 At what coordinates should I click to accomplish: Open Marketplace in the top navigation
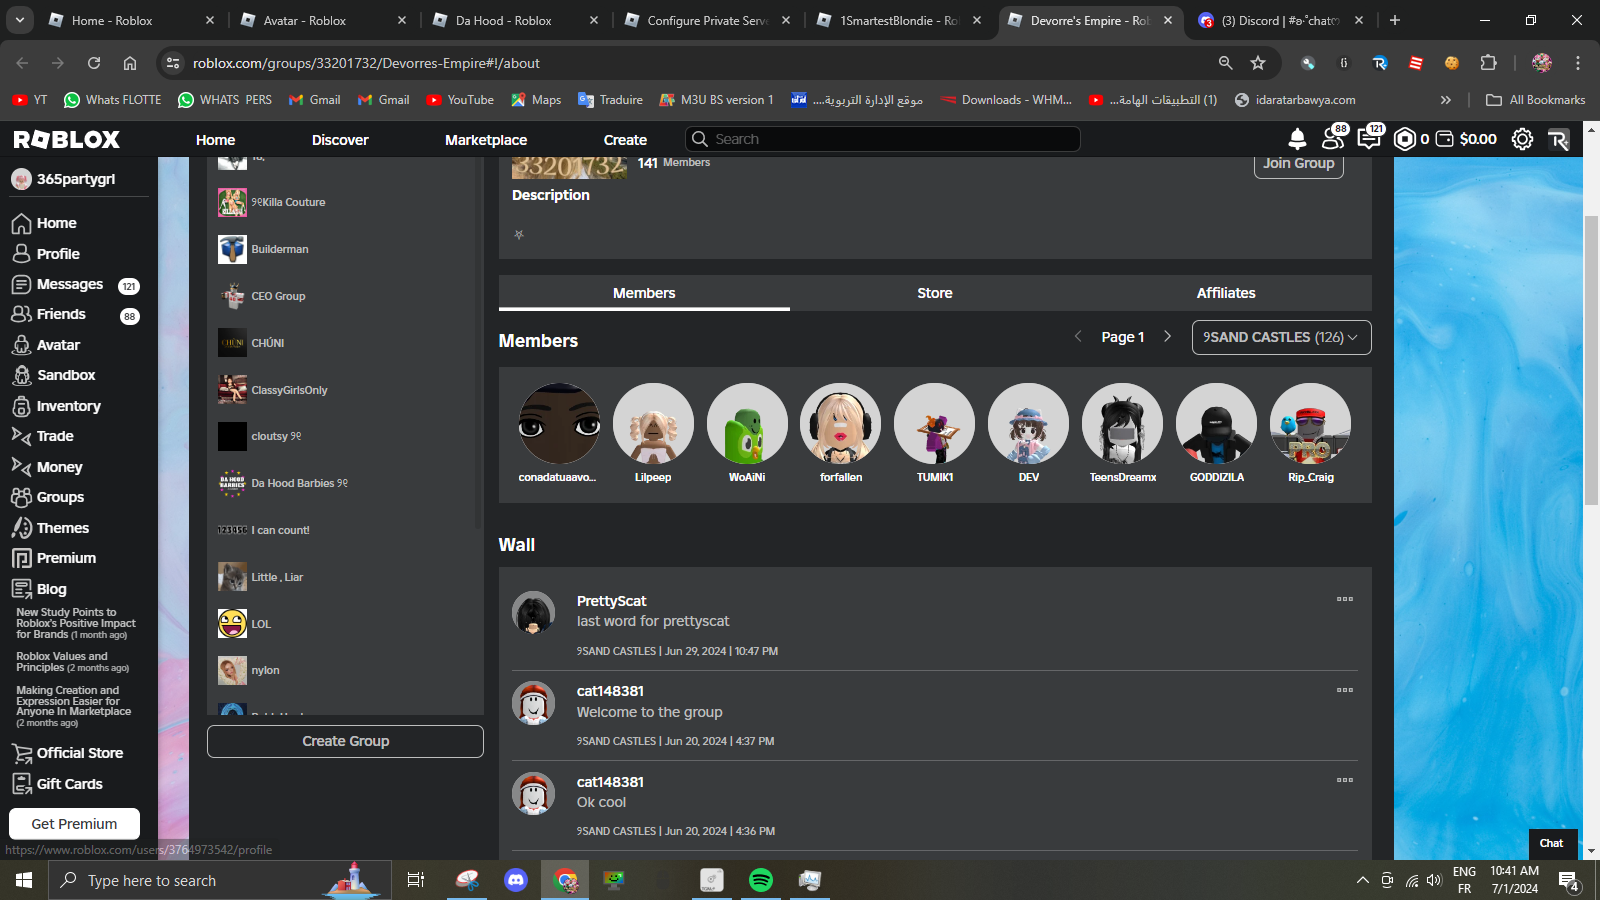pyautogui.click(x=486, y=140)
